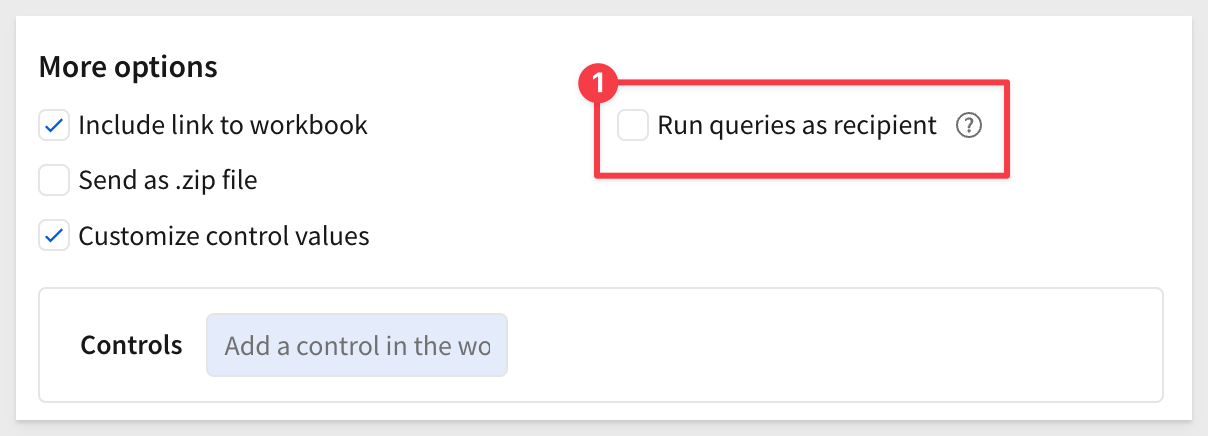
Task: Click the empty white area below Run queries as recipient
Action: click(x=800, y=230)
